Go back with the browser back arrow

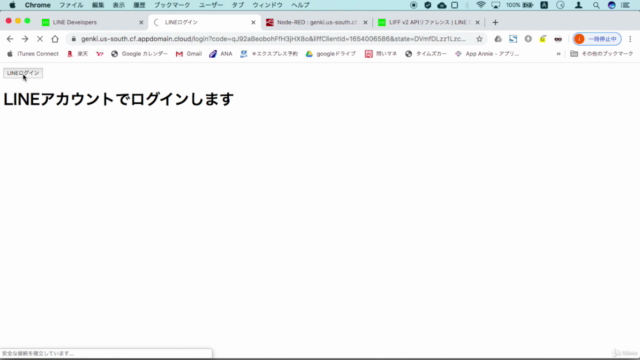click(x=10, y=39)
